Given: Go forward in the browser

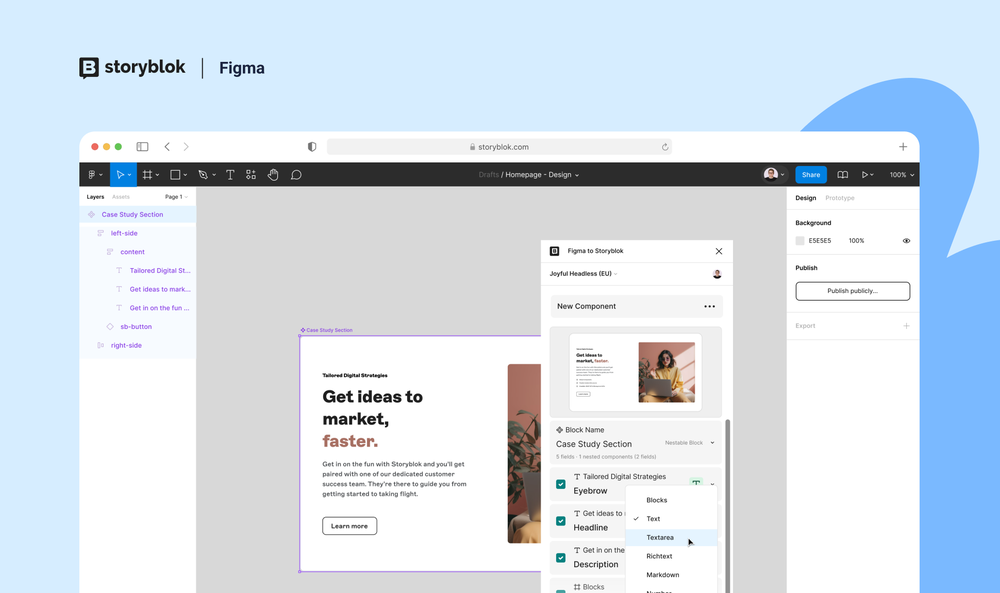Looking at the screenshot, I should coord(186,147).
